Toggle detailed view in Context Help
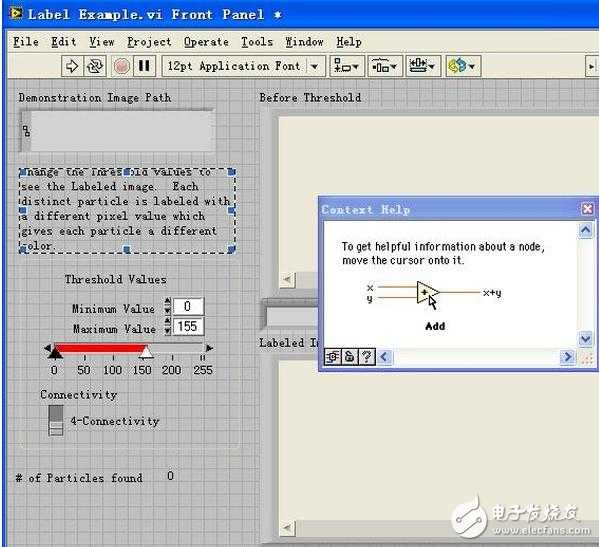The height and width of the screenshot is (547, 599). tap(332, 357)
